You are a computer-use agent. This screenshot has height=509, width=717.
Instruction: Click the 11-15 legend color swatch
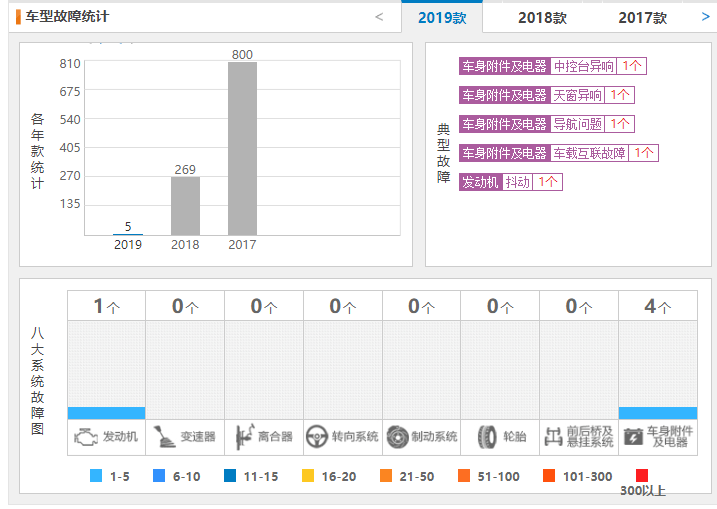230,476
